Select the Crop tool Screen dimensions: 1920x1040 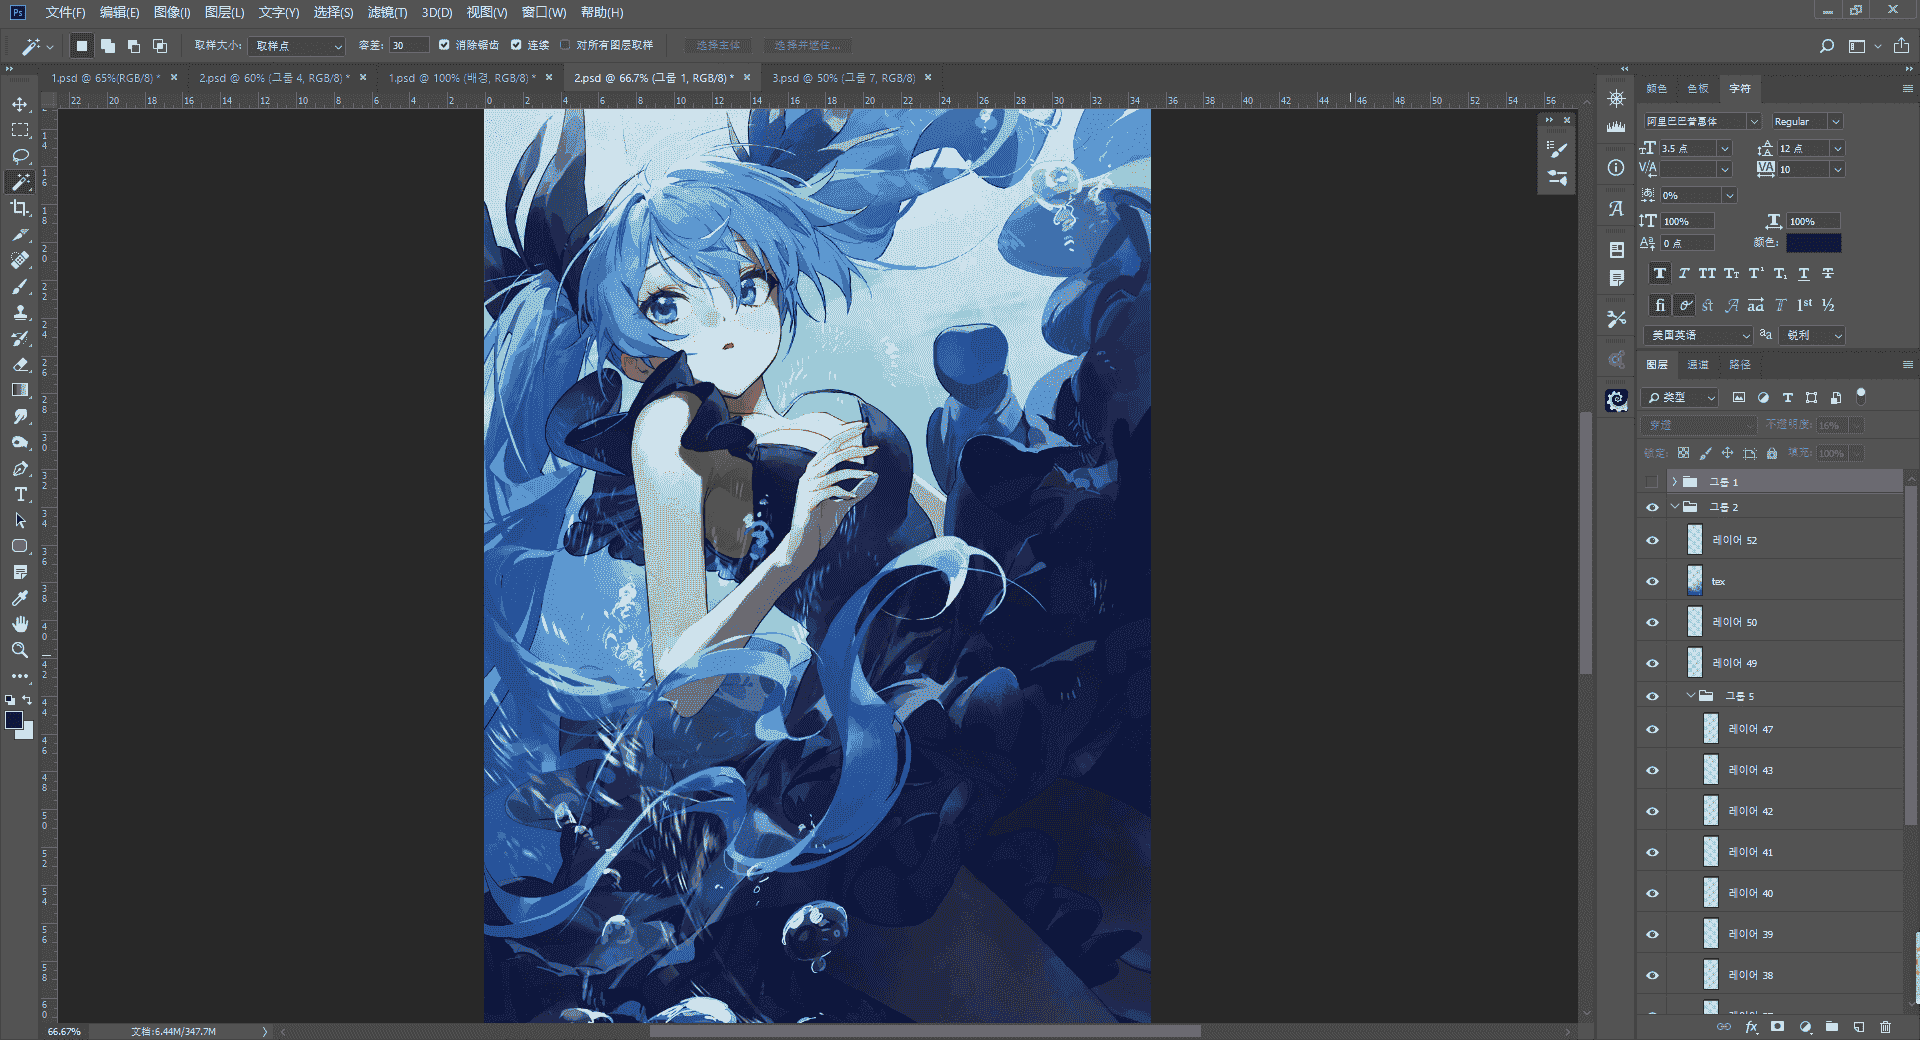coord(20,208)
